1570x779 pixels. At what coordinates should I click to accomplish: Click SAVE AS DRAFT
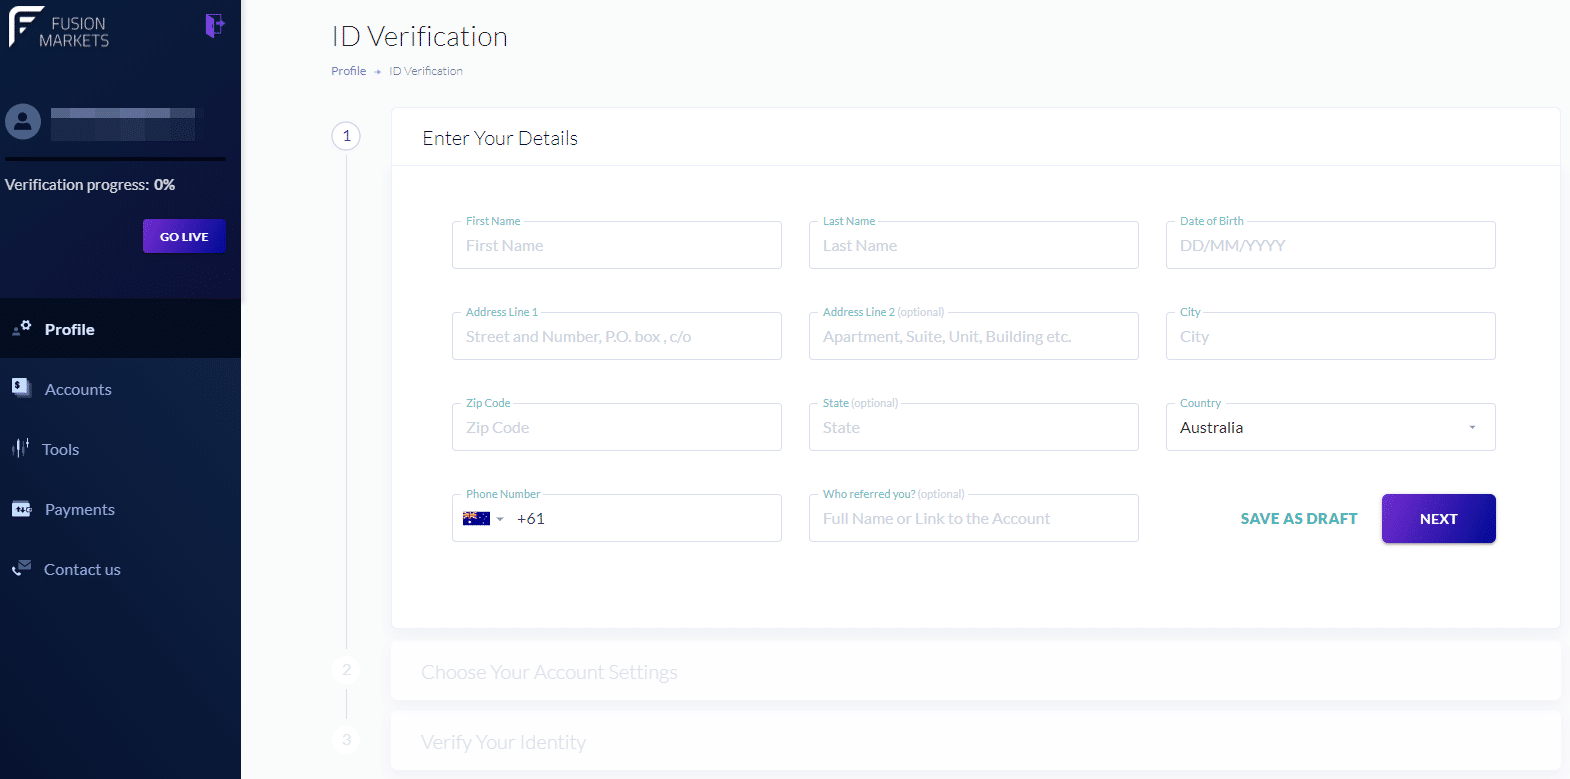(x=1298, y=518)
